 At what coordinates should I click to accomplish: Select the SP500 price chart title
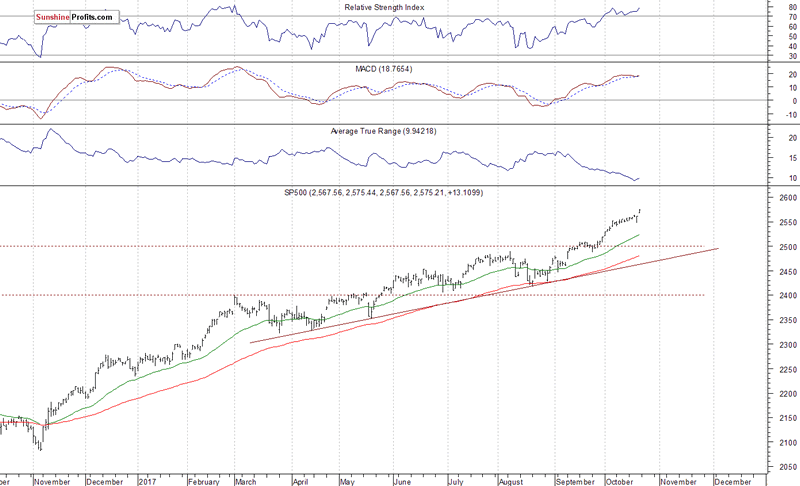(383, 192)
